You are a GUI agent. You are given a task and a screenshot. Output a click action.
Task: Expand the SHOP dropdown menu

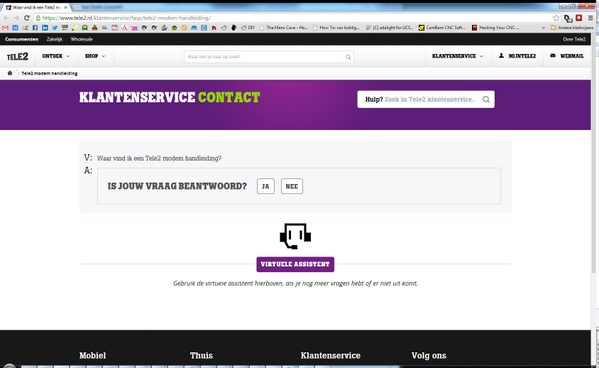click(95, 56)
